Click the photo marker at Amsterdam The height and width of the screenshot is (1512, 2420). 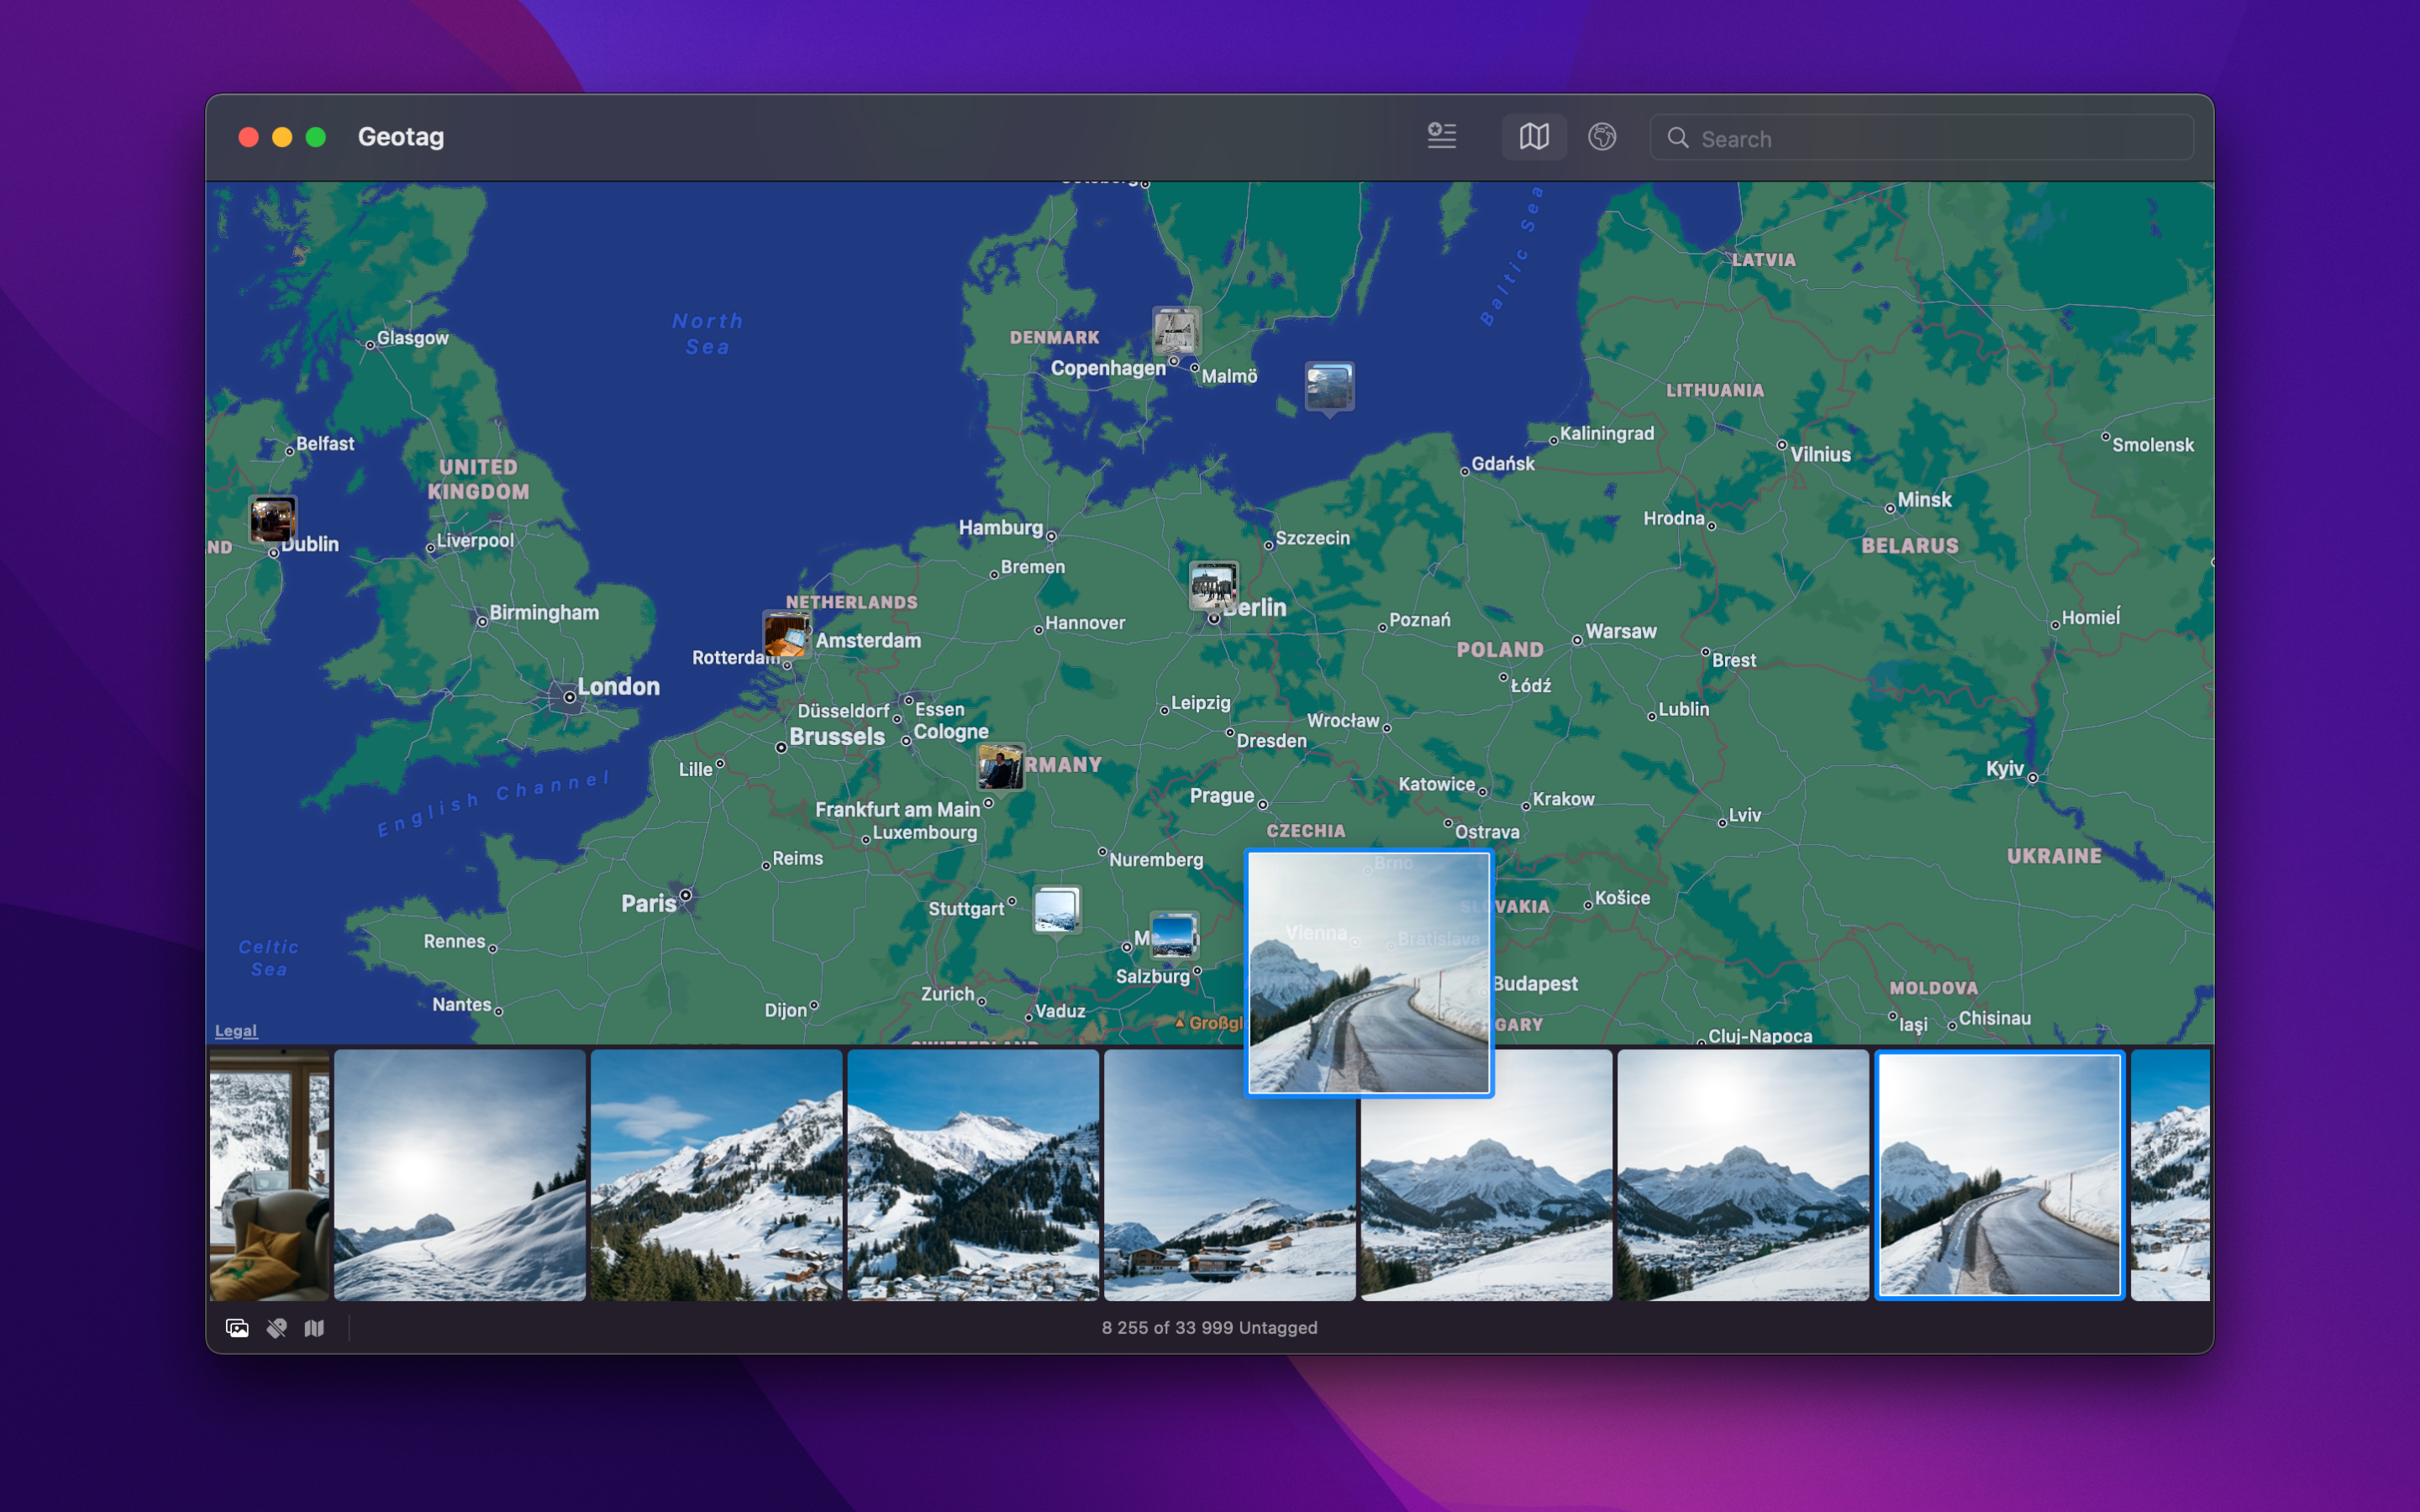pyautogui.click(x=785, y=634)
